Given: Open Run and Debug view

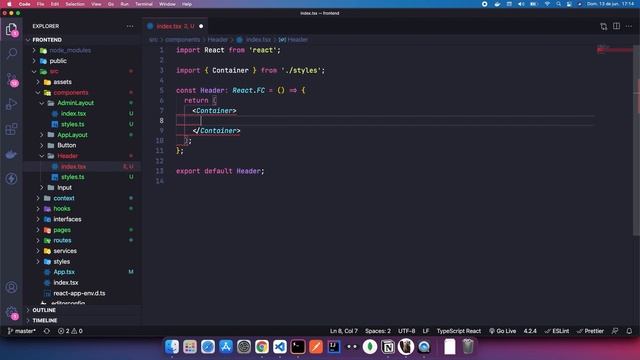Looking at the screenshot, I should pos(11,104).
